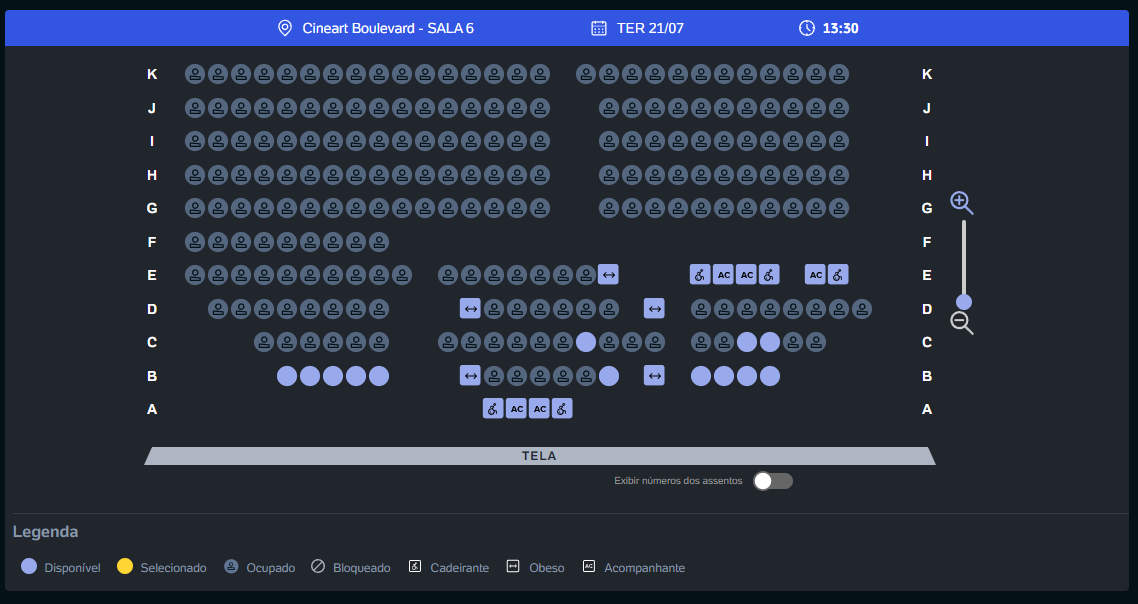The width and height of the screenshot is (1138, 604).
Task: Select wheelchair seat at far end of row E
Action: [x=838, y=275]
